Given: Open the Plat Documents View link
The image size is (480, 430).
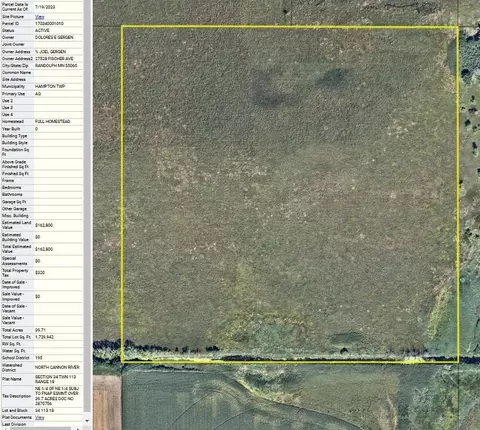Looking at the screenshot, I should (x=40, y=417).
